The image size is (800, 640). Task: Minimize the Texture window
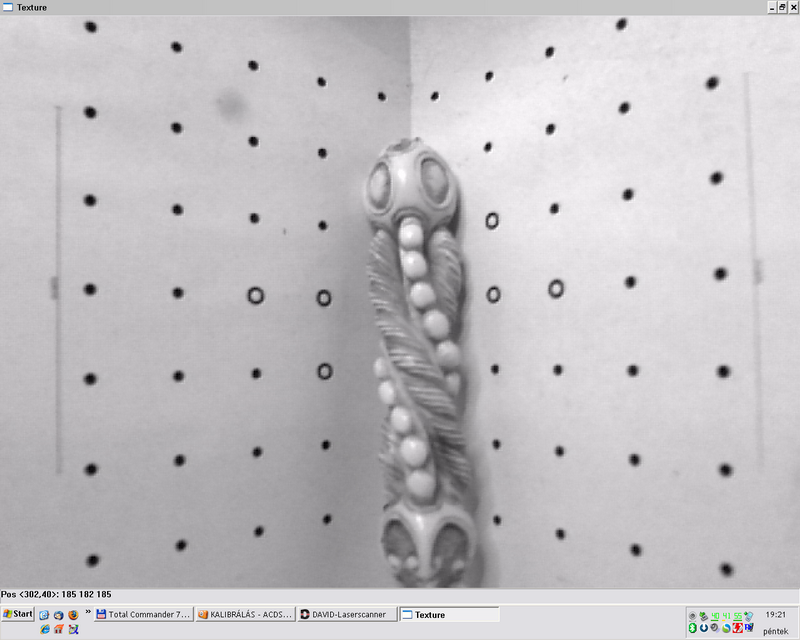coord(772,7)
